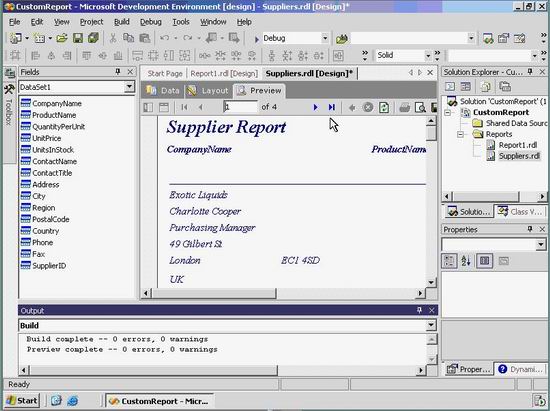Click the Refresh report icon
The width and height of the screenshot is (550, 411).
coord(384,107)
